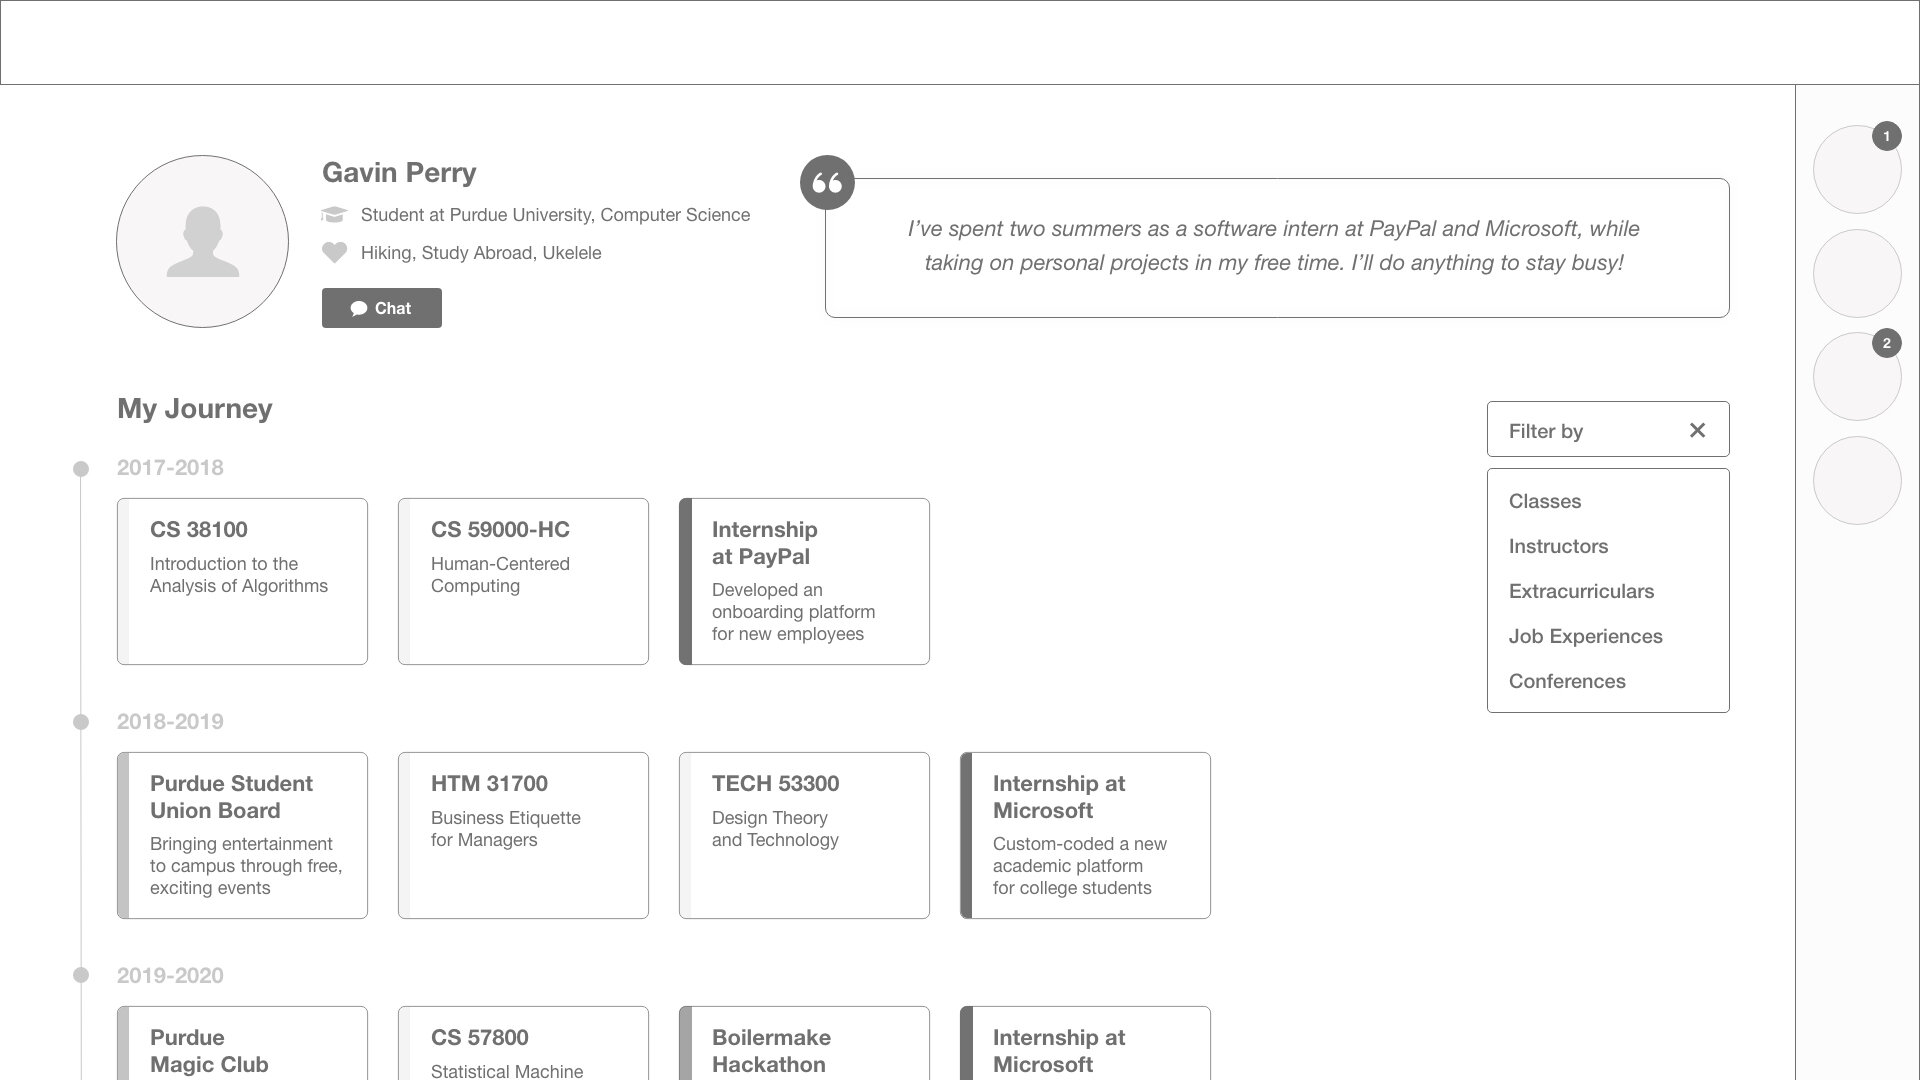Filter journey by Classes
This screenshot has width=1920, height=1080.
tap(1544, 501)
